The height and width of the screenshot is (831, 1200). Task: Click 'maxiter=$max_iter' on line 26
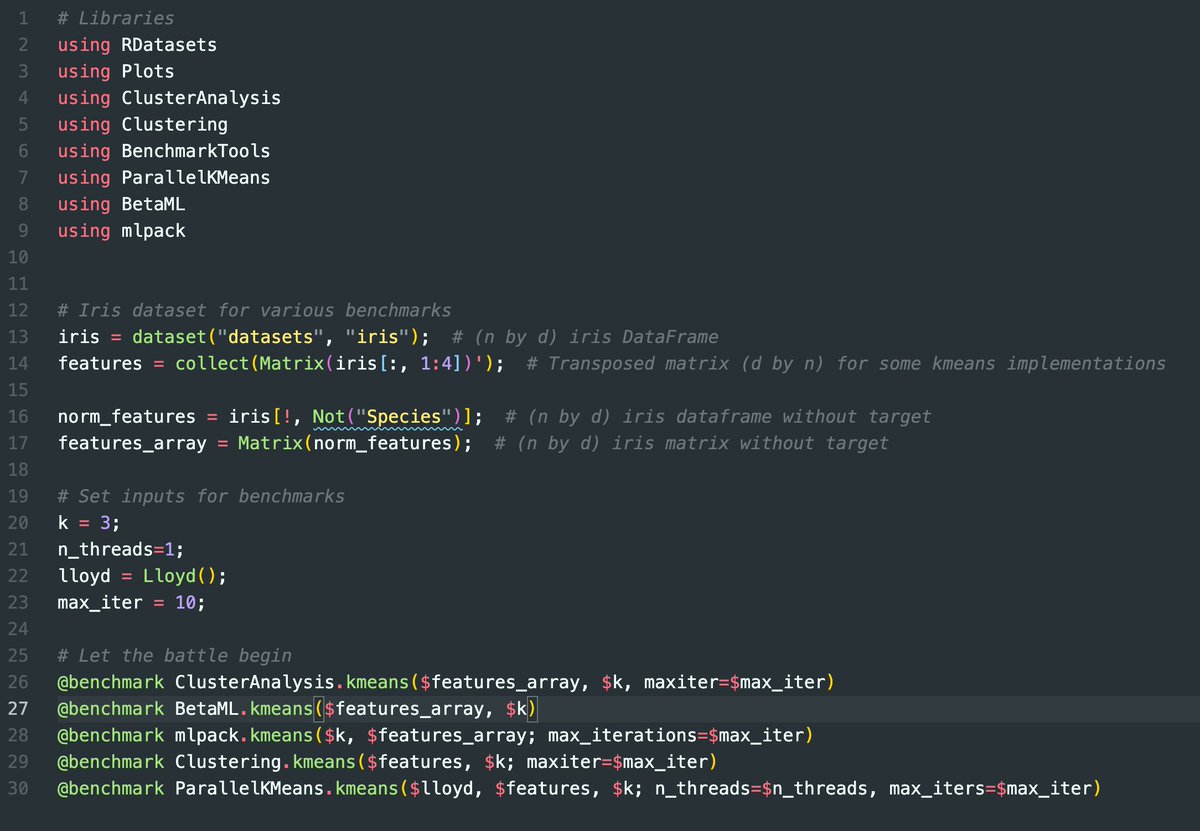pos(733,682)
